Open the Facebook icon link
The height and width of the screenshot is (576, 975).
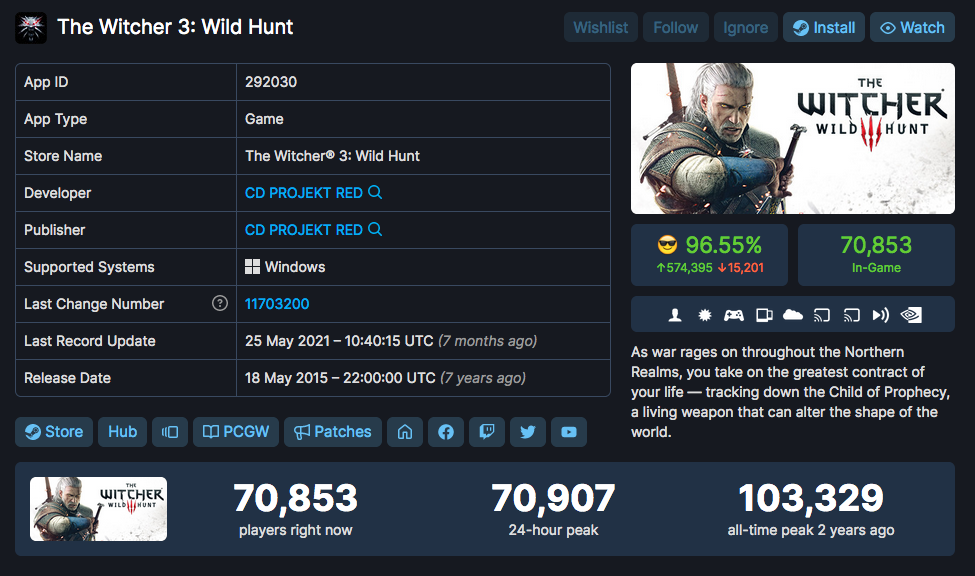[x=446, y=432]
